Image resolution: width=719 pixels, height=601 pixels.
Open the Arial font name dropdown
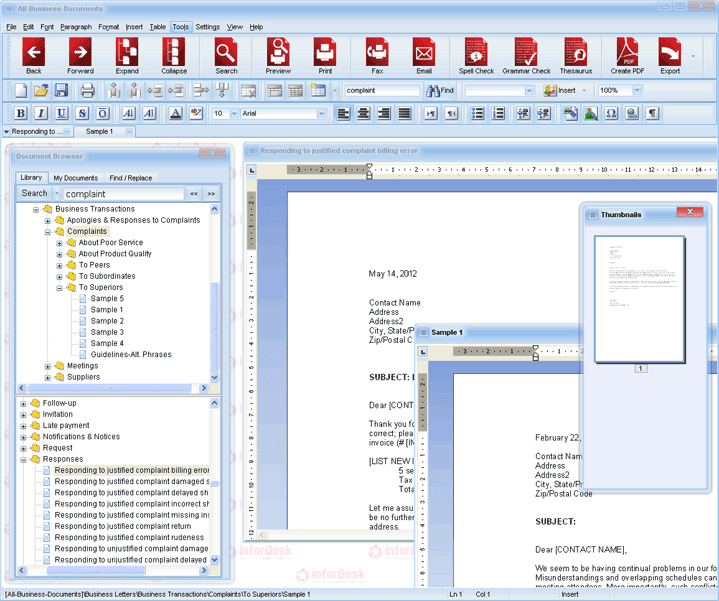point(321,113)
